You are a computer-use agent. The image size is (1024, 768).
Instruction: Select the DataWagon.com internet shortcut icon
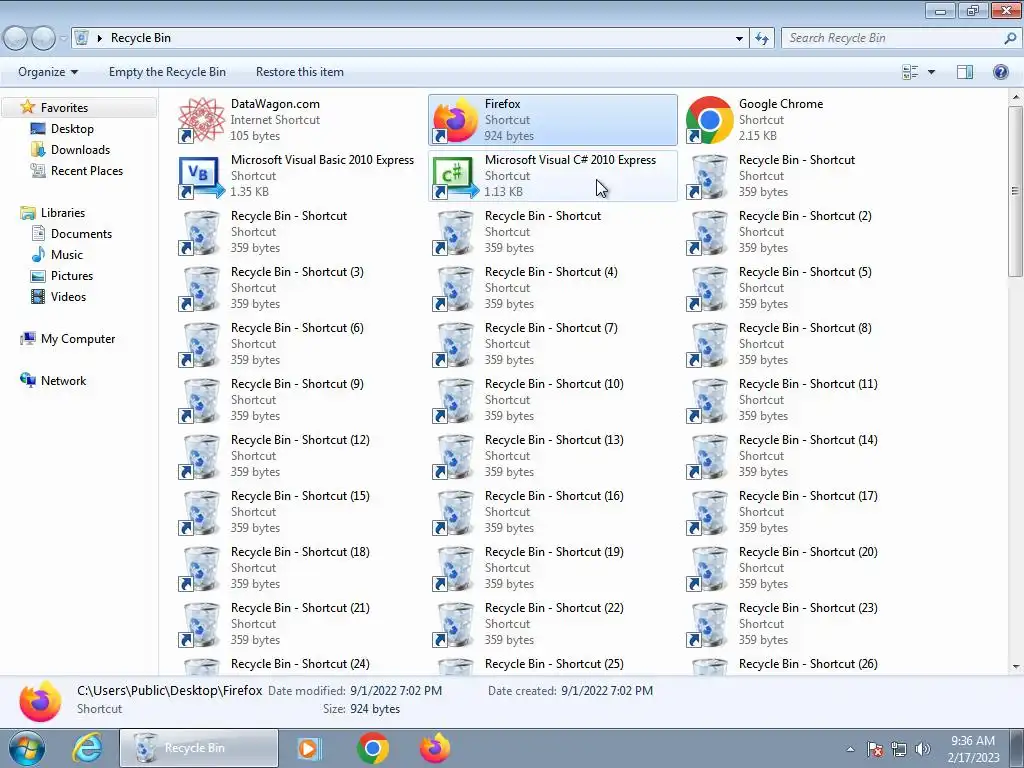click(201, 120)
